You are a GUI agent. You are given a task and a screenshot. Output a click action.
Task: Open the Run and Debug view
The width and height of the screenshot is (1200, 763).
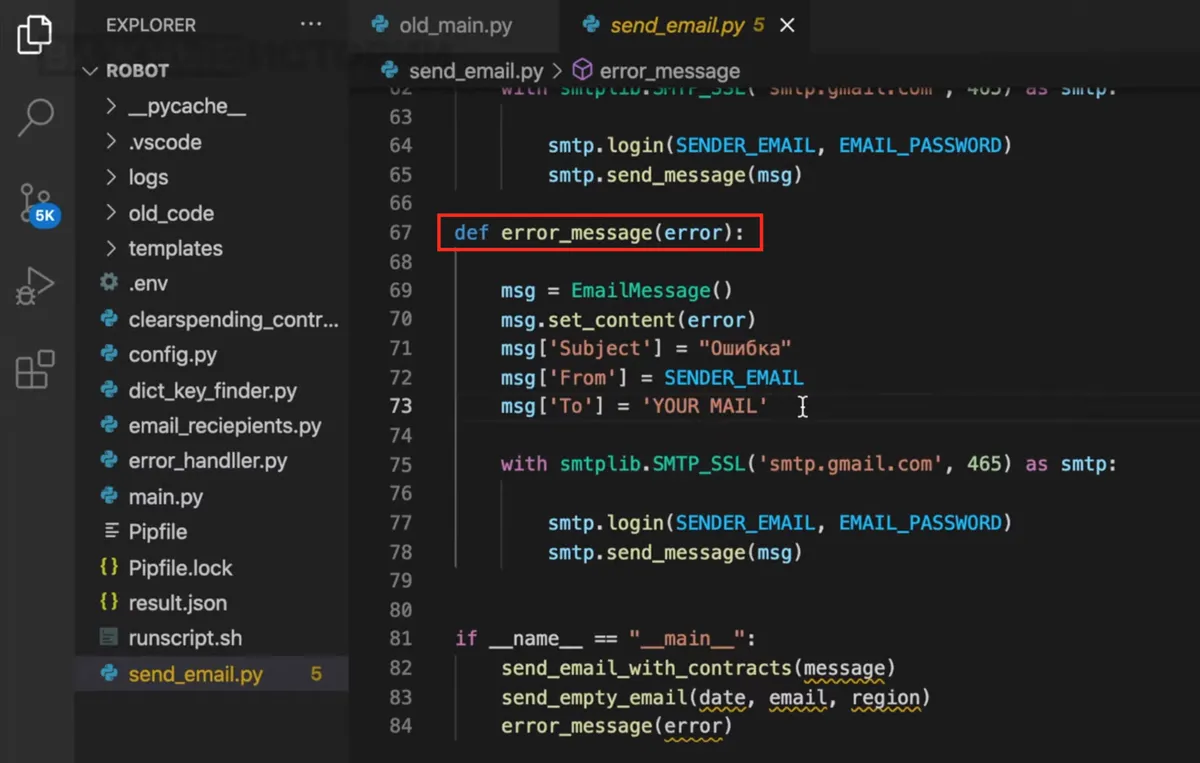[35, 287]
